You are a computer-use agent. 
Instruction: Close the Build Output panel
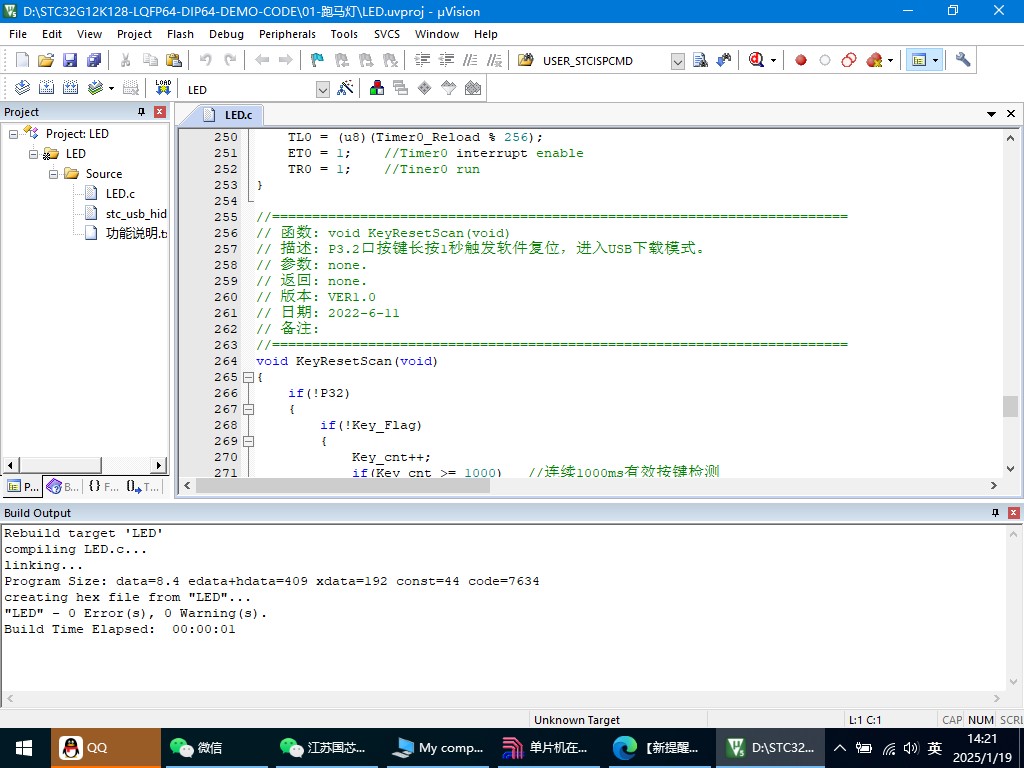(1014, 513)
